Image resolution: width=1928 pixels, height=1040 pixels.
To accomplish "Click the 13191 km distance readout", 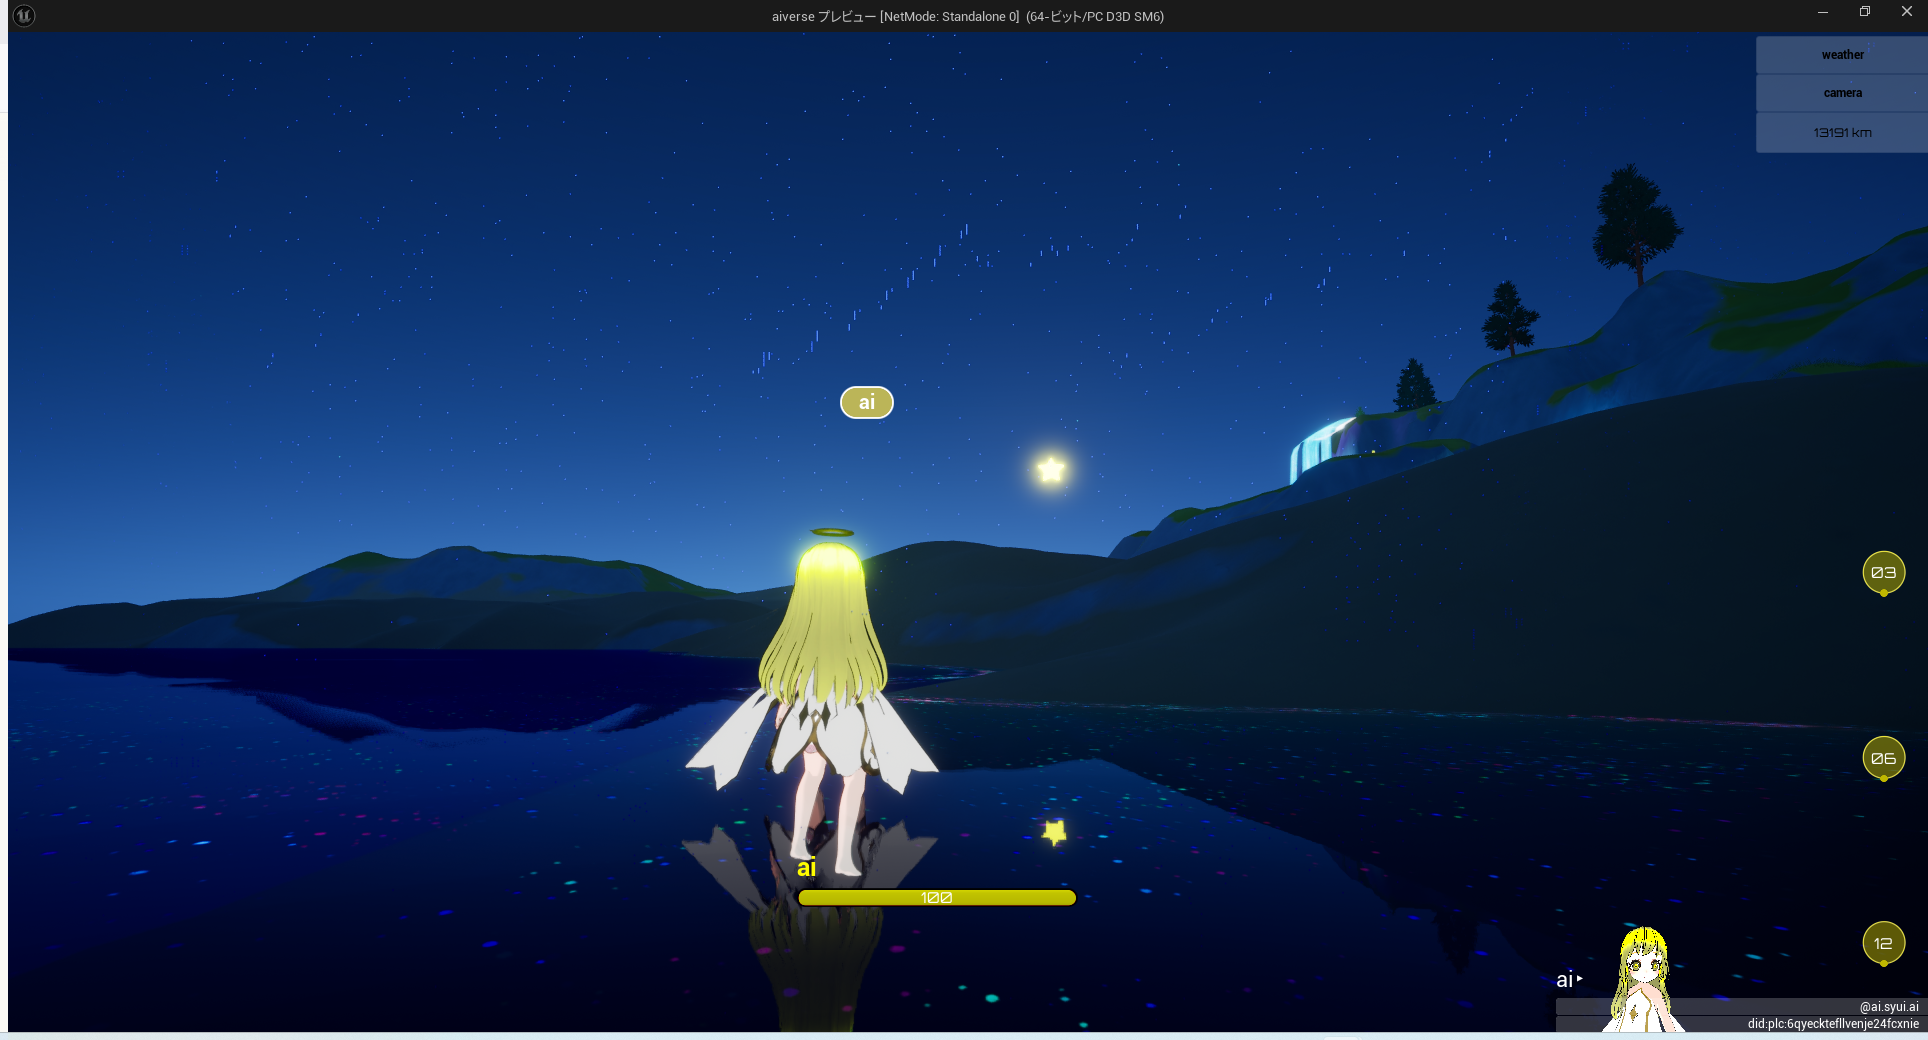I will pyautogui.click(x=1841, y=133).
